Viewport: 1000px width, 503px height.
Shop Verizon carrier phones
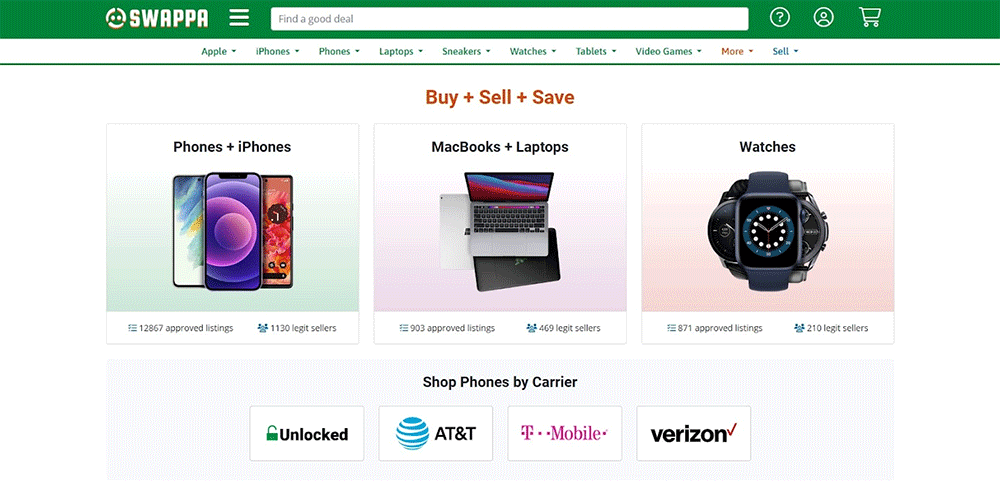point(693,434)
